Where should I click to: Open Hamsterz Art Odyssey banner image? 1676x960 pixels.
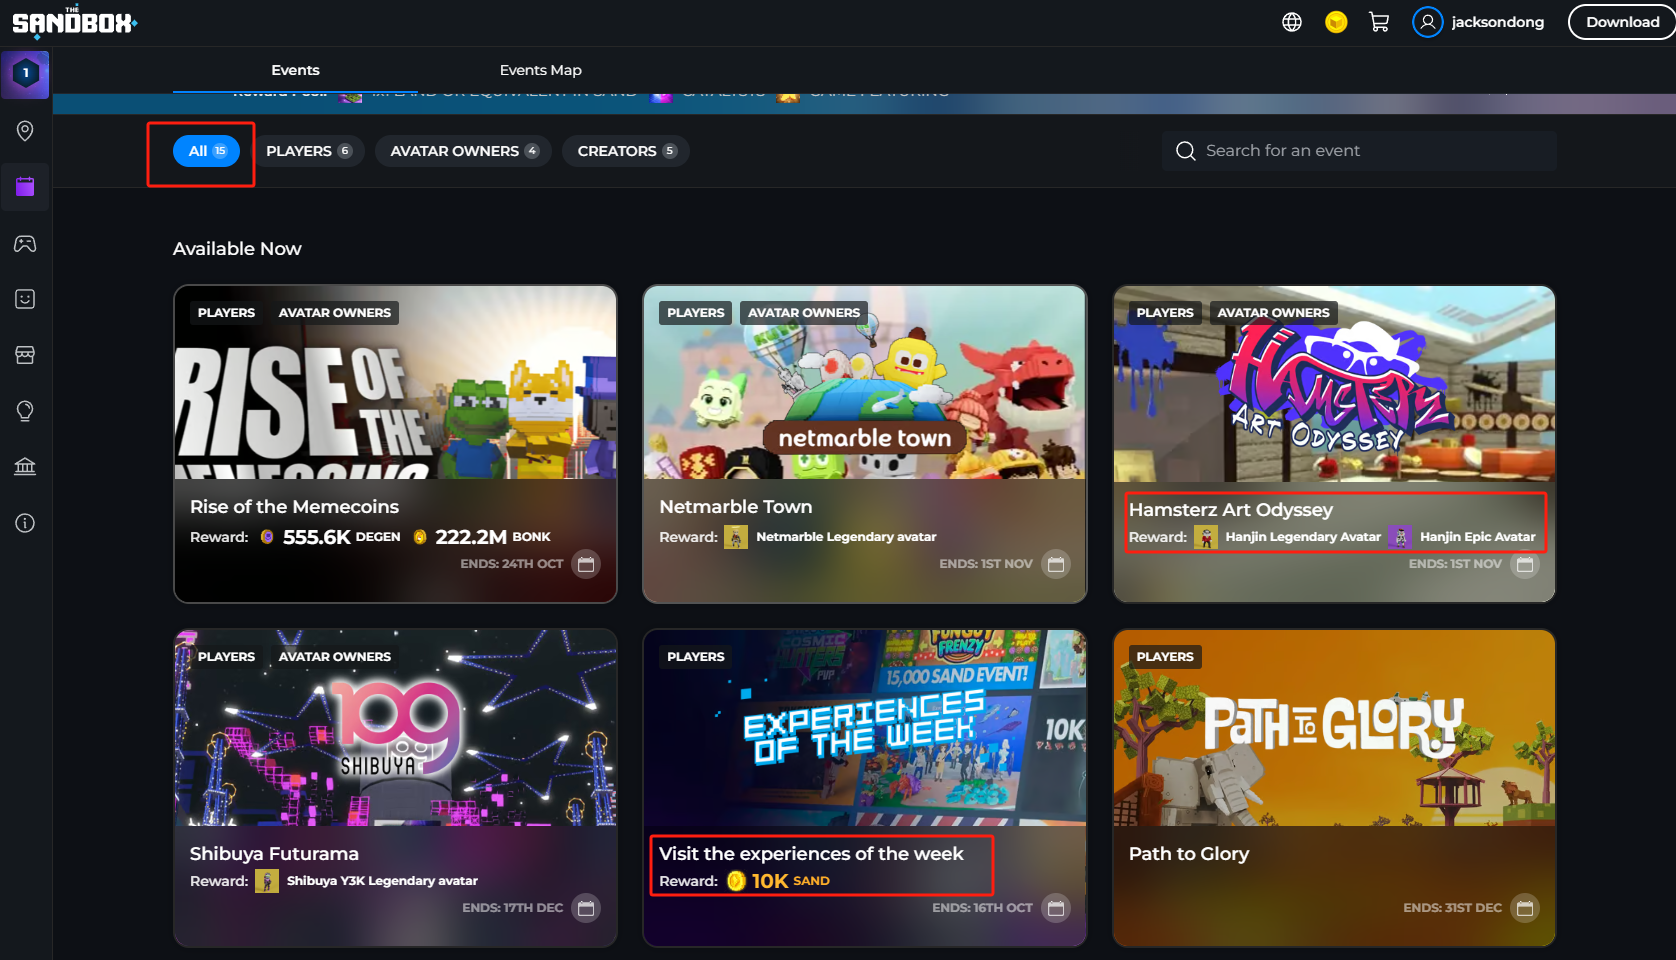(x=1334, y=383)
